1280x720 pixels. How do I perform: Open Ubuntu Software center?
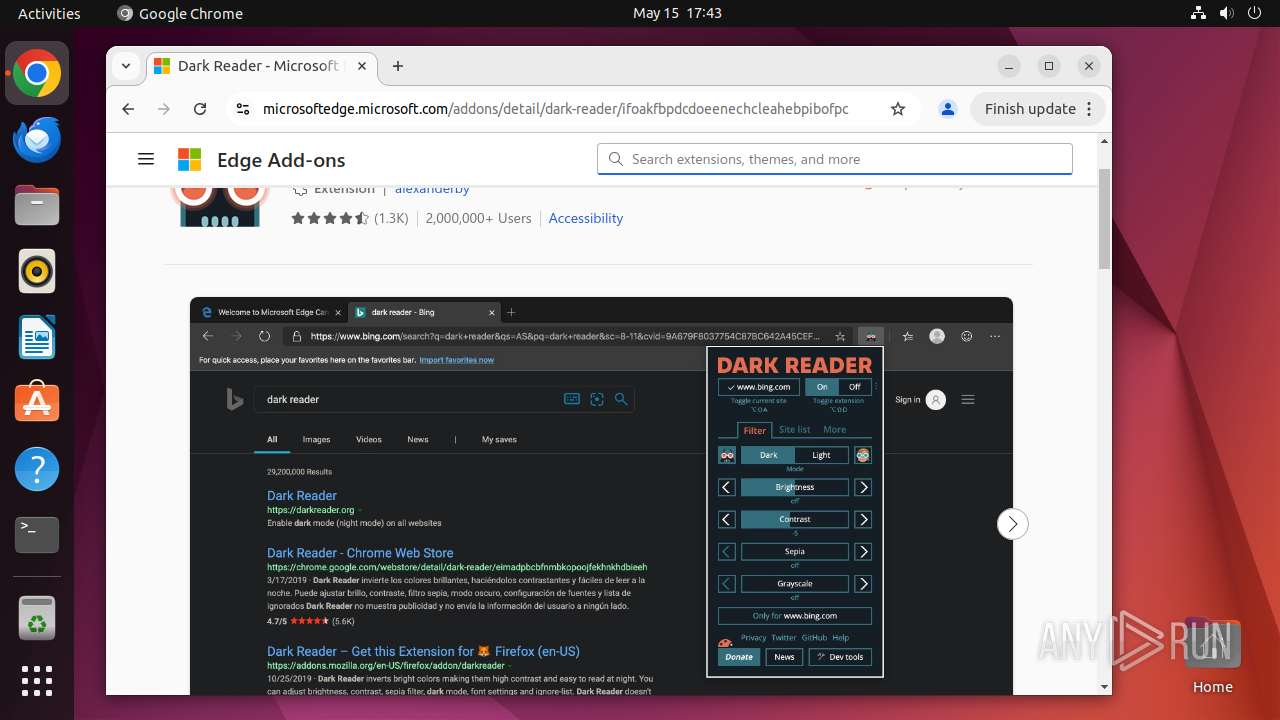click(37, 403)
